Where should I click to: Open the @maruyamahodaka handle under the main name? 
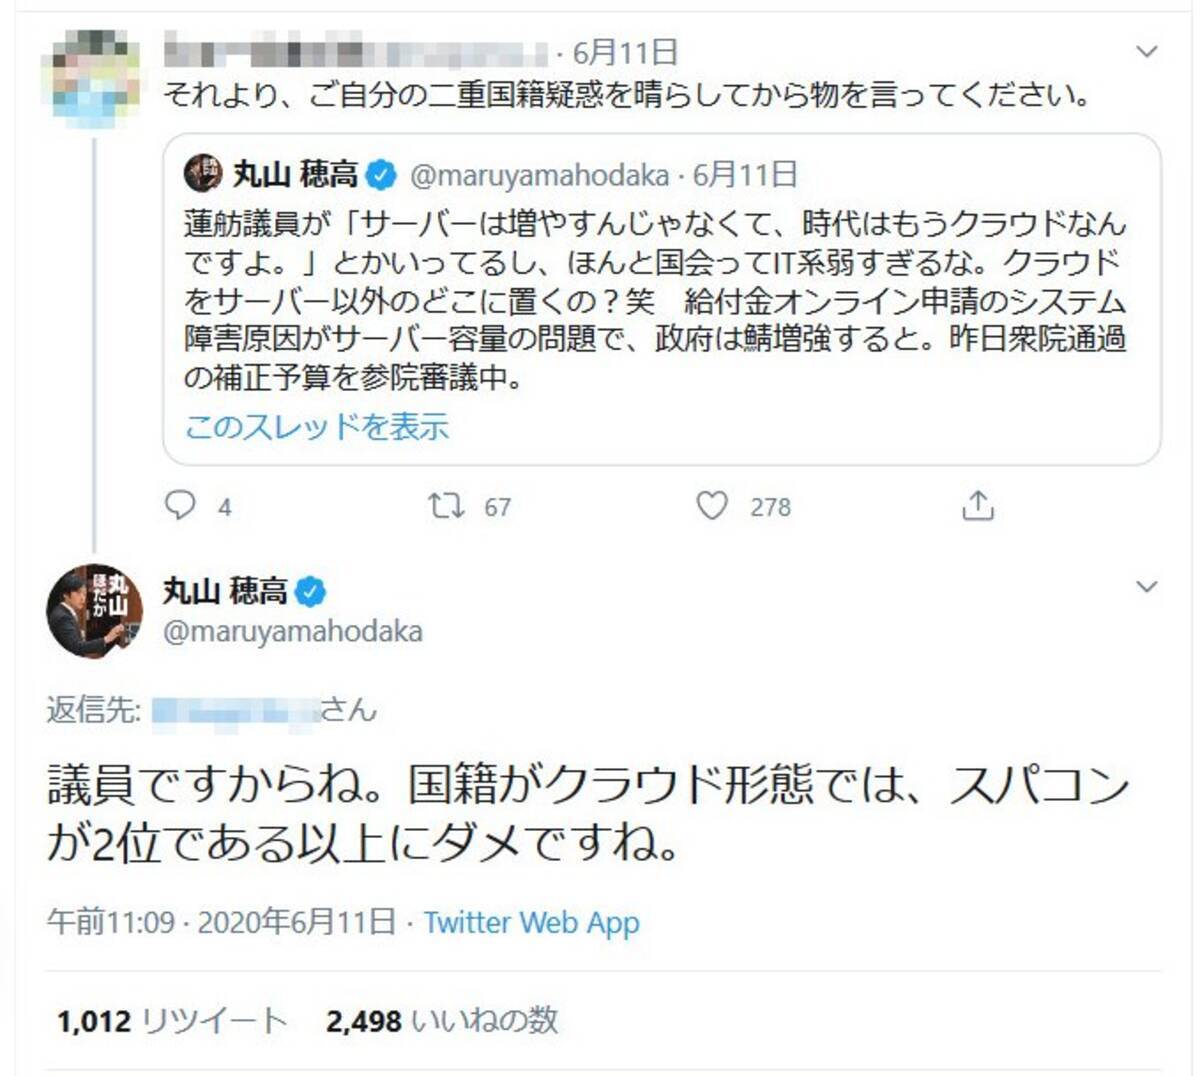[x=292, y=632]
